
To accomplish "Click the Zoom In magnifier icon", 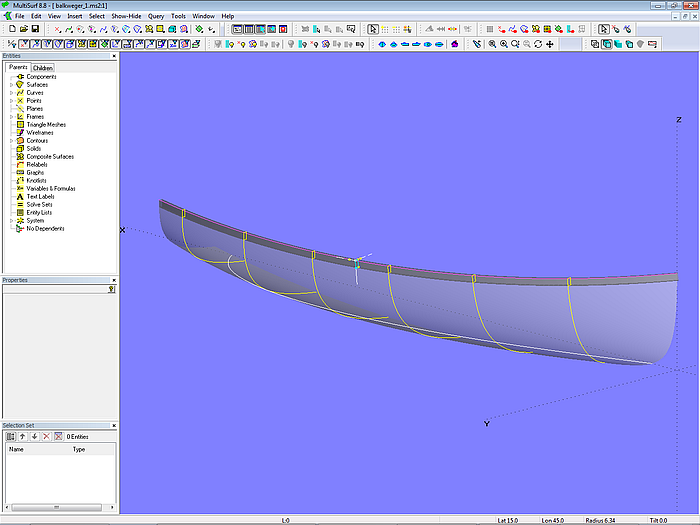I will (x=503, y=44).
